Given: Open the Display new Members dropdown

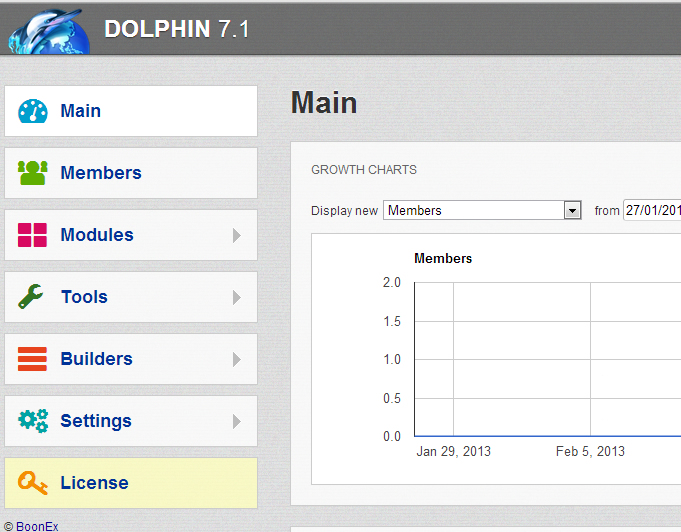Looking at the screenshot, I should click(x=482, y=210).
